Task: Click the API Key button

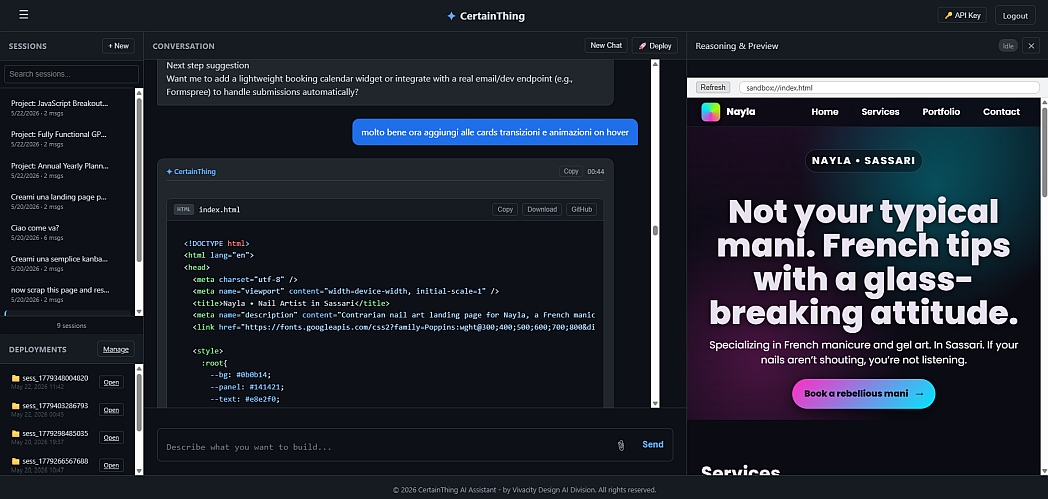Action: 962,15
